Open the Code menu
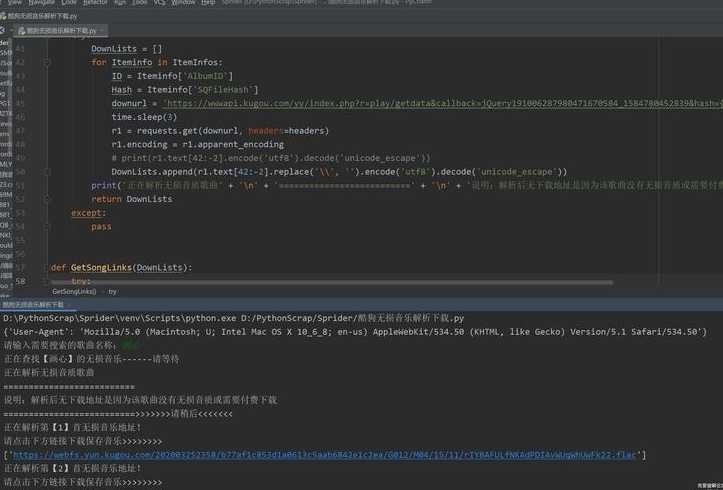 pyautogui.click(x=69, y=2)
